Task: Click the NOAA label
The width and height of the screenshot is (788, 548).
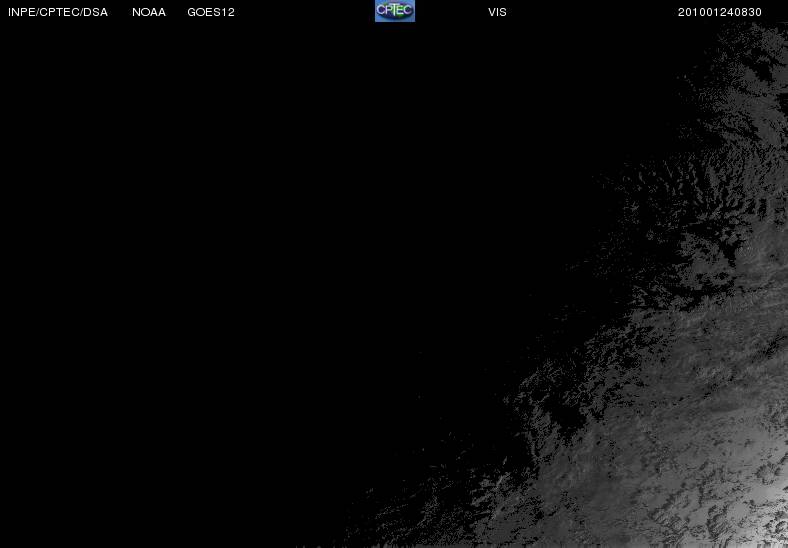Action: (x=149, y=12)
